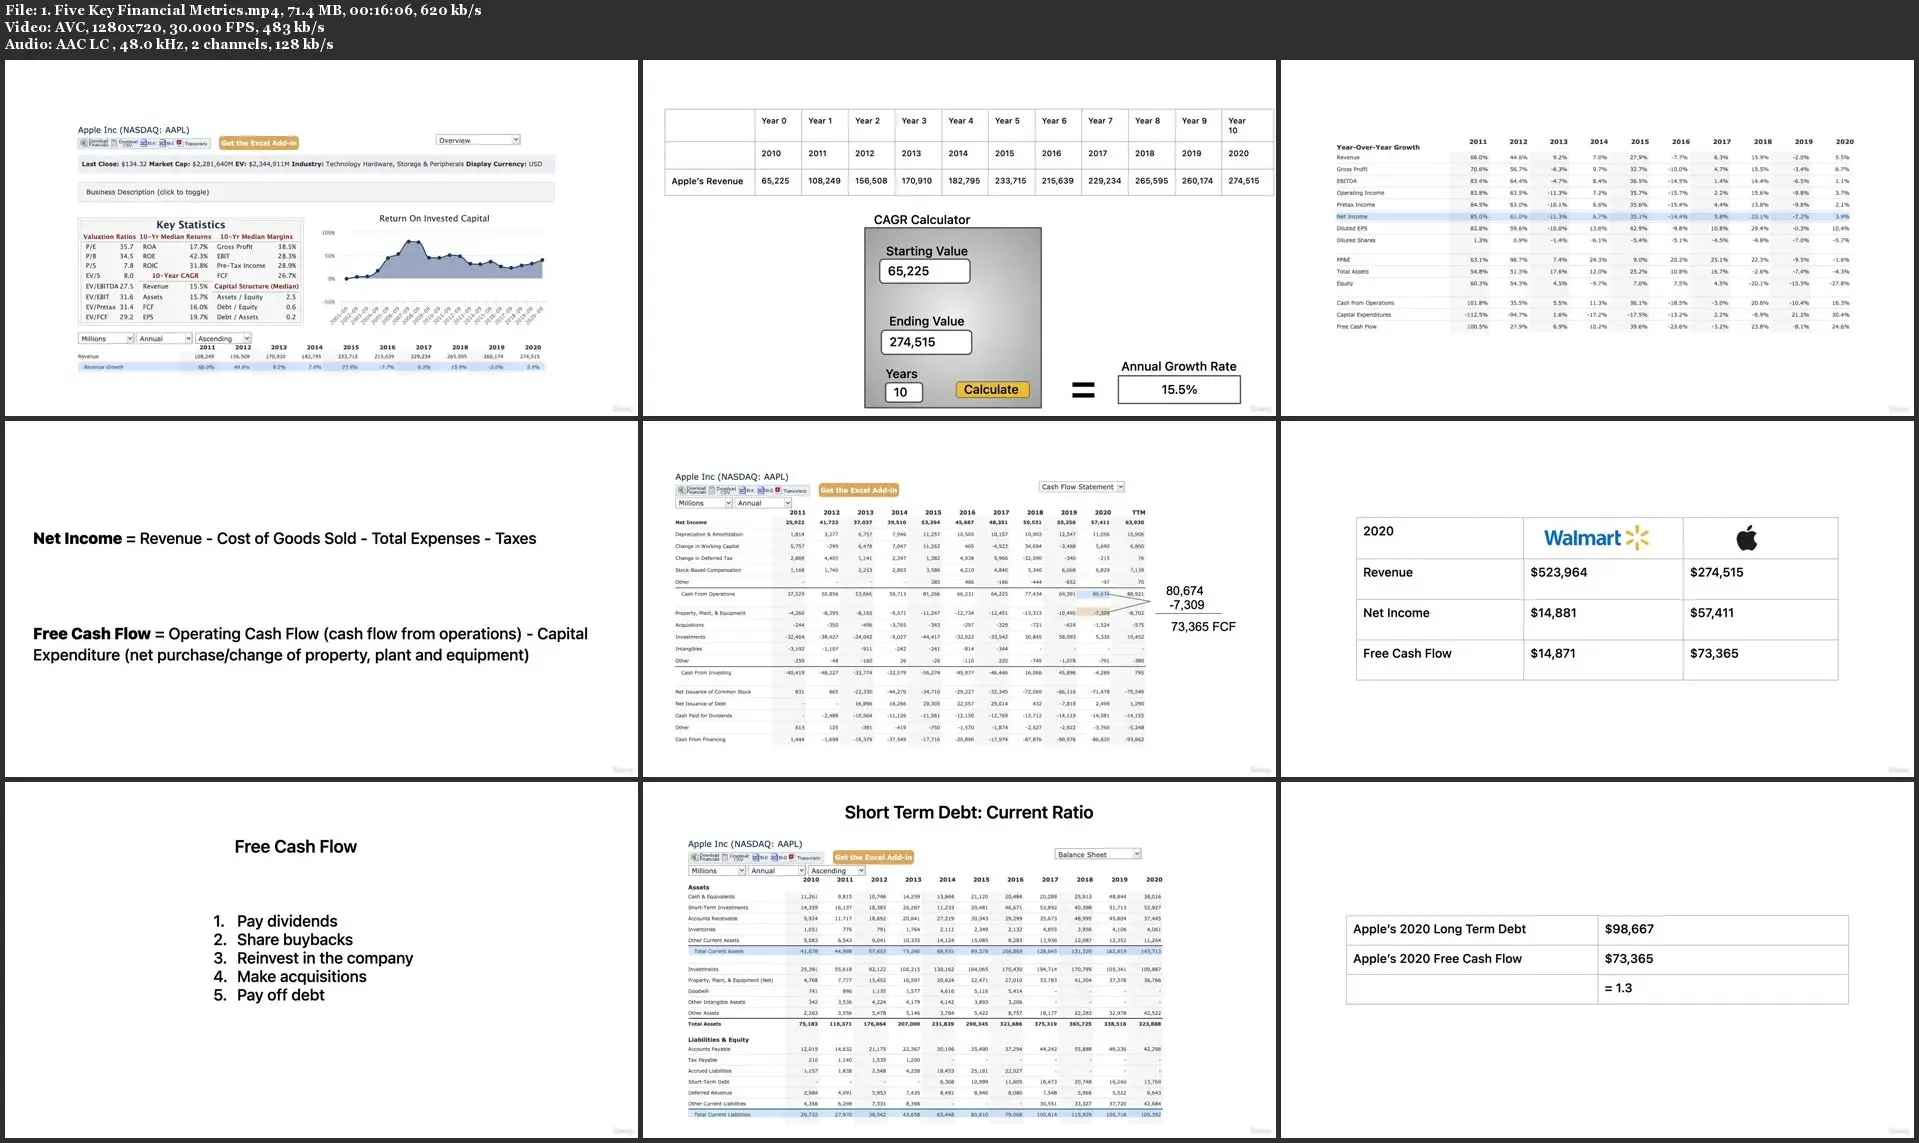This screenshot has height=1143, width=1919.
Task: Click the Return On Invested Capital chart
Action: click(x=435, y=270)
